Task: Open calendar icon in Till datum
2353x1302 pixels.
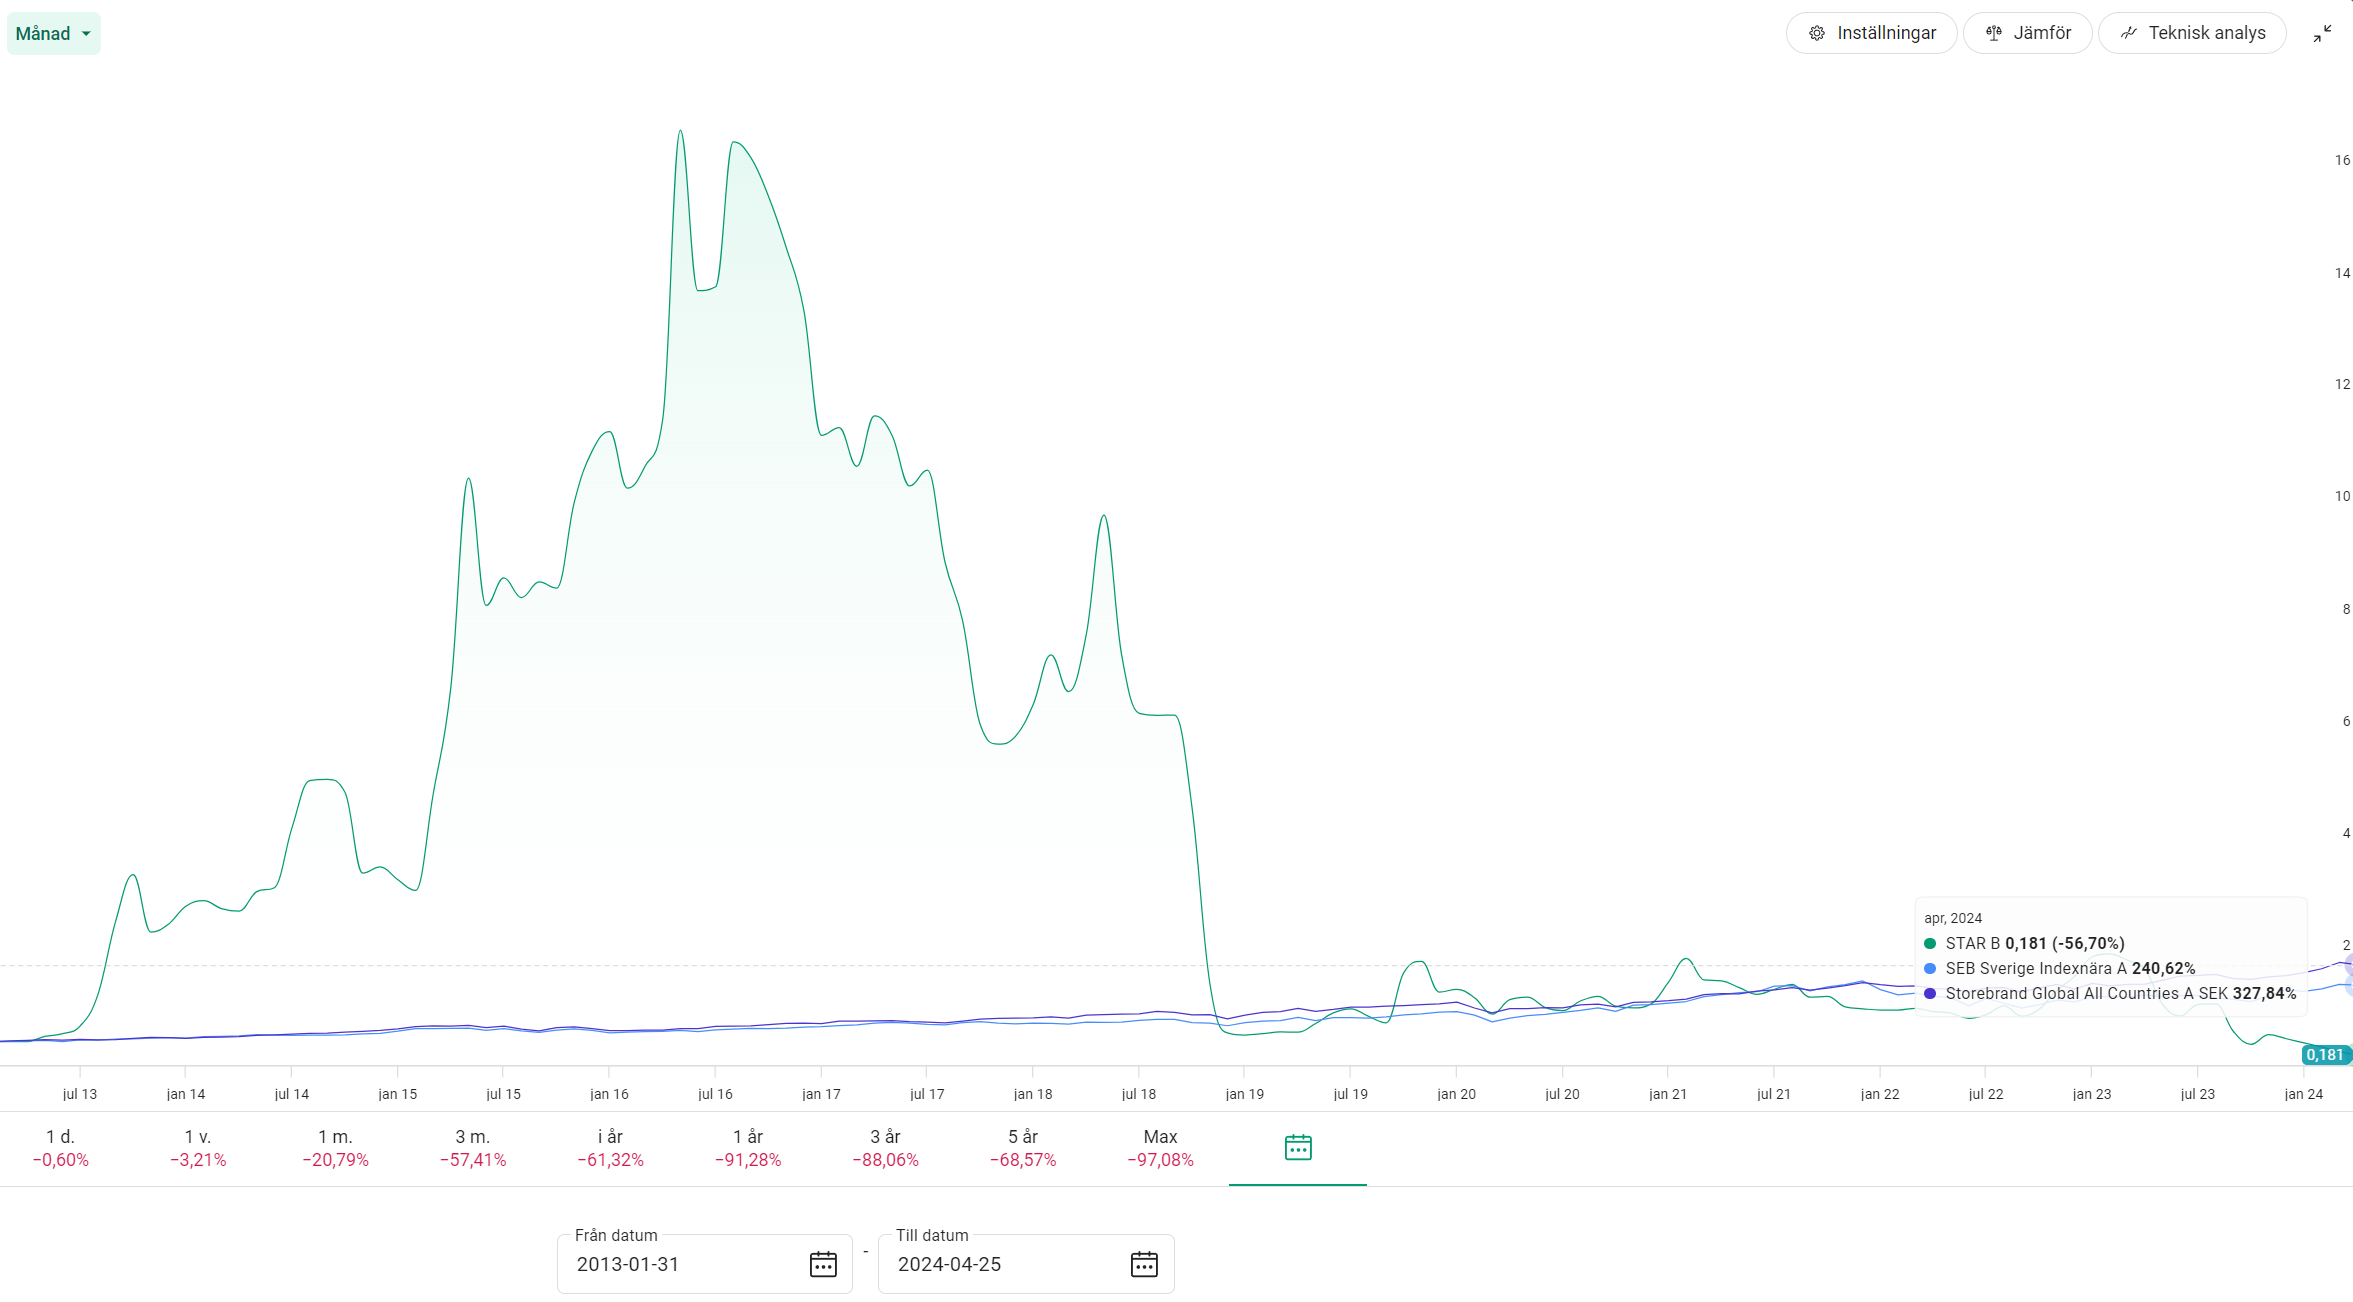Action: pos(1143,1264)
